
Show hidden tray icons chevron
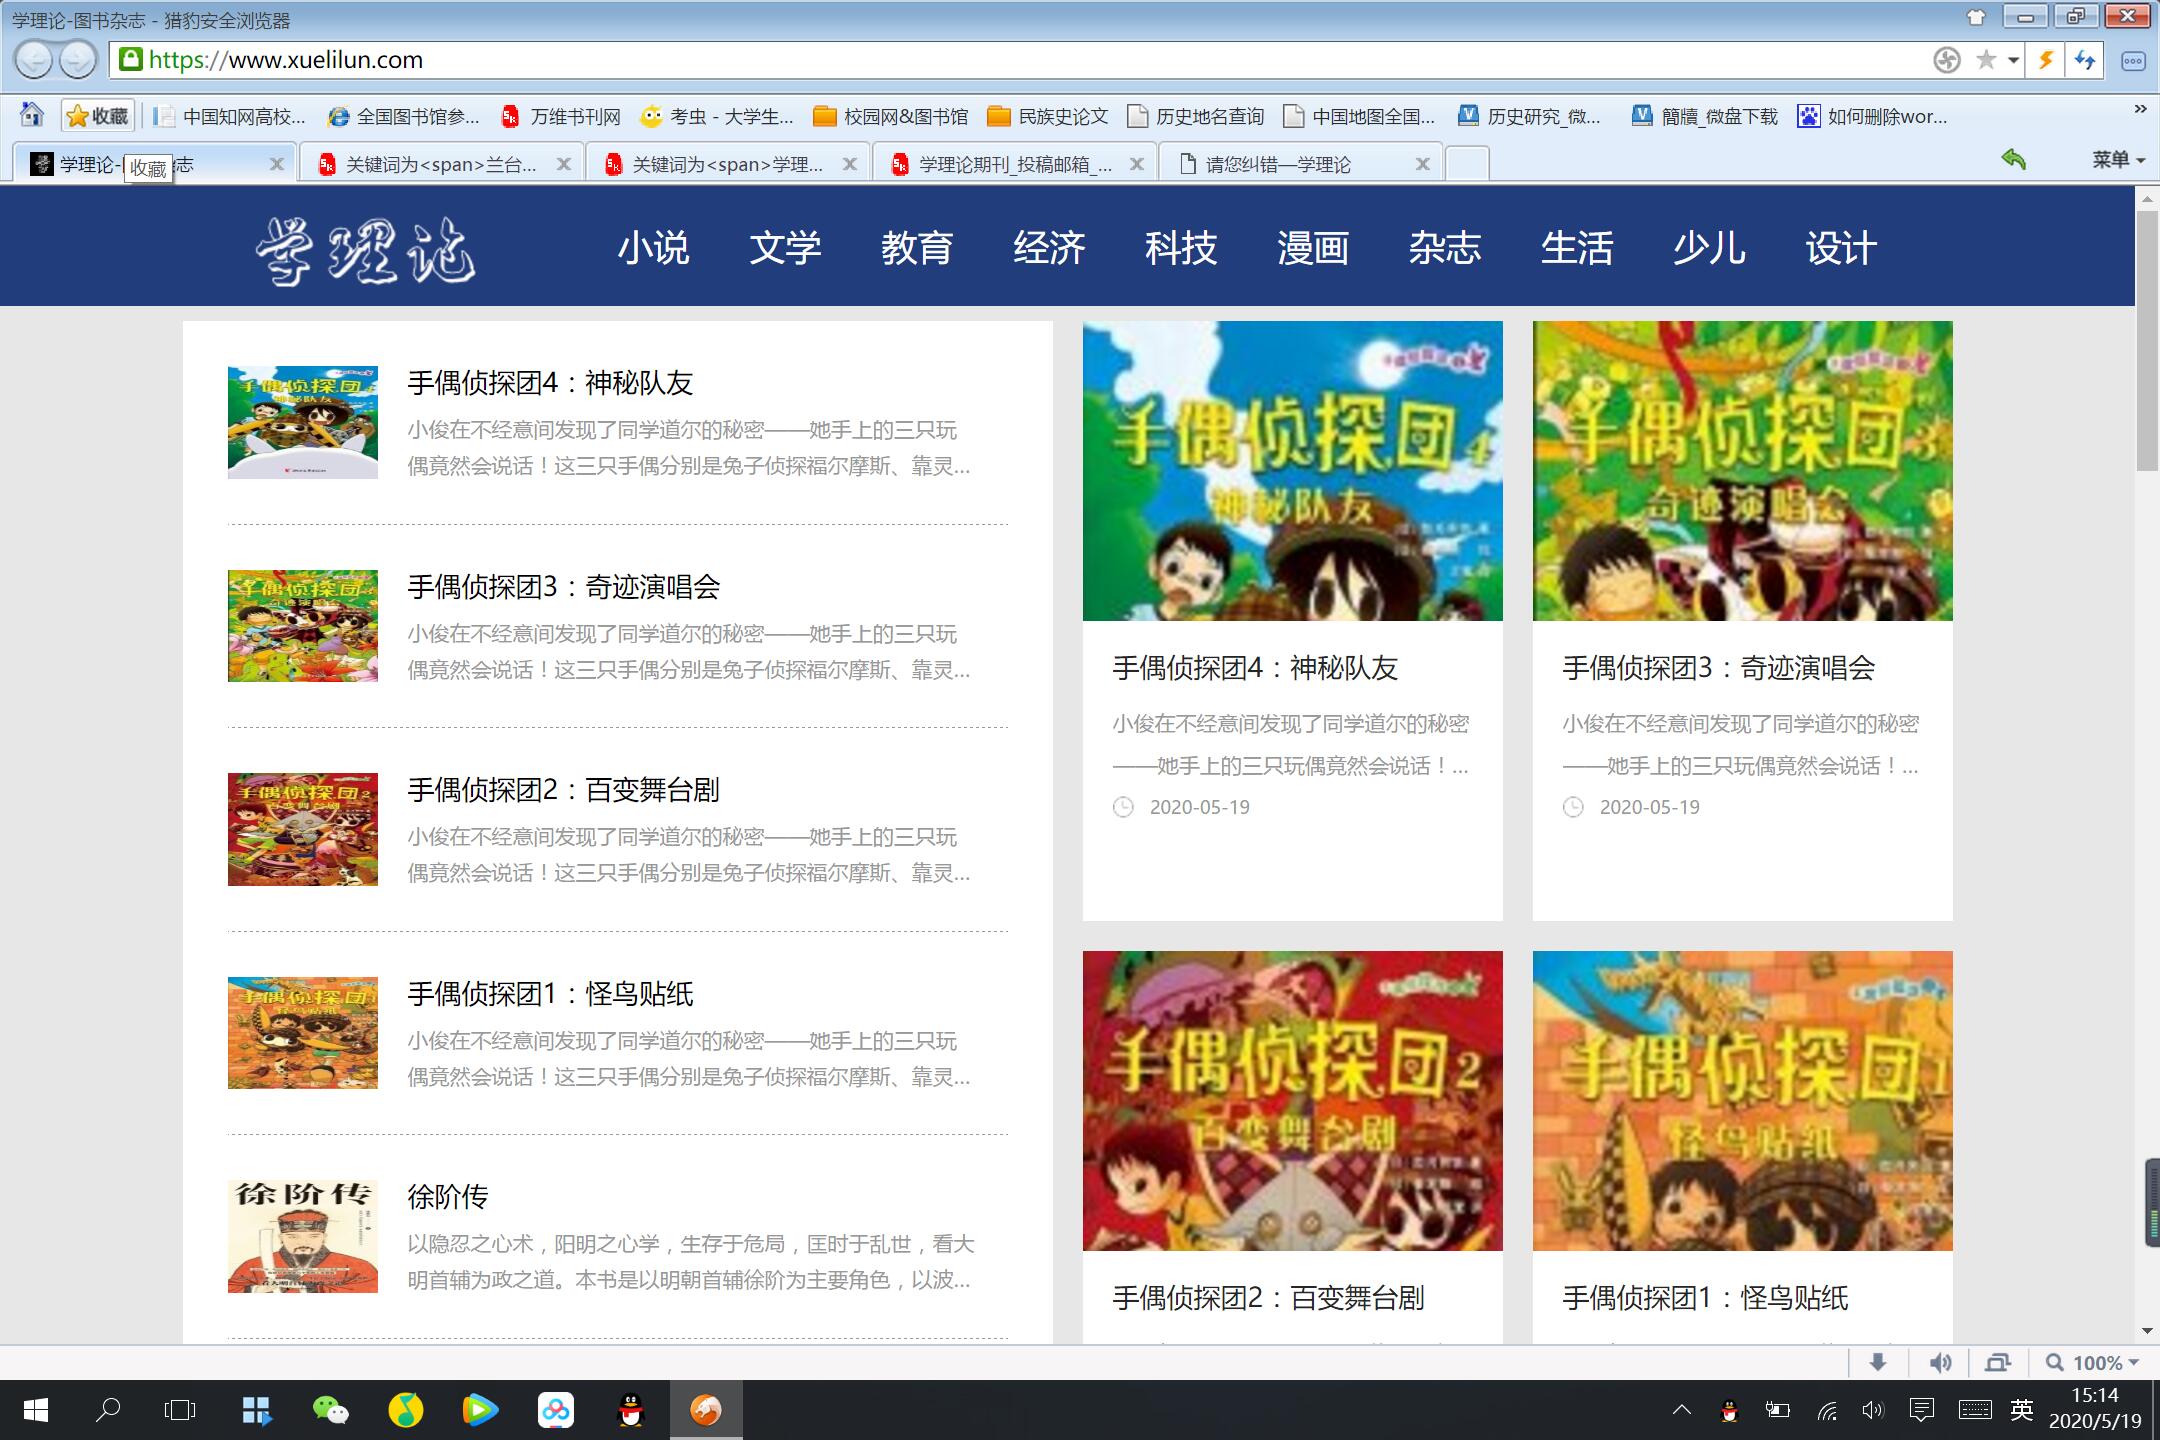[x=1682, y=1410]
